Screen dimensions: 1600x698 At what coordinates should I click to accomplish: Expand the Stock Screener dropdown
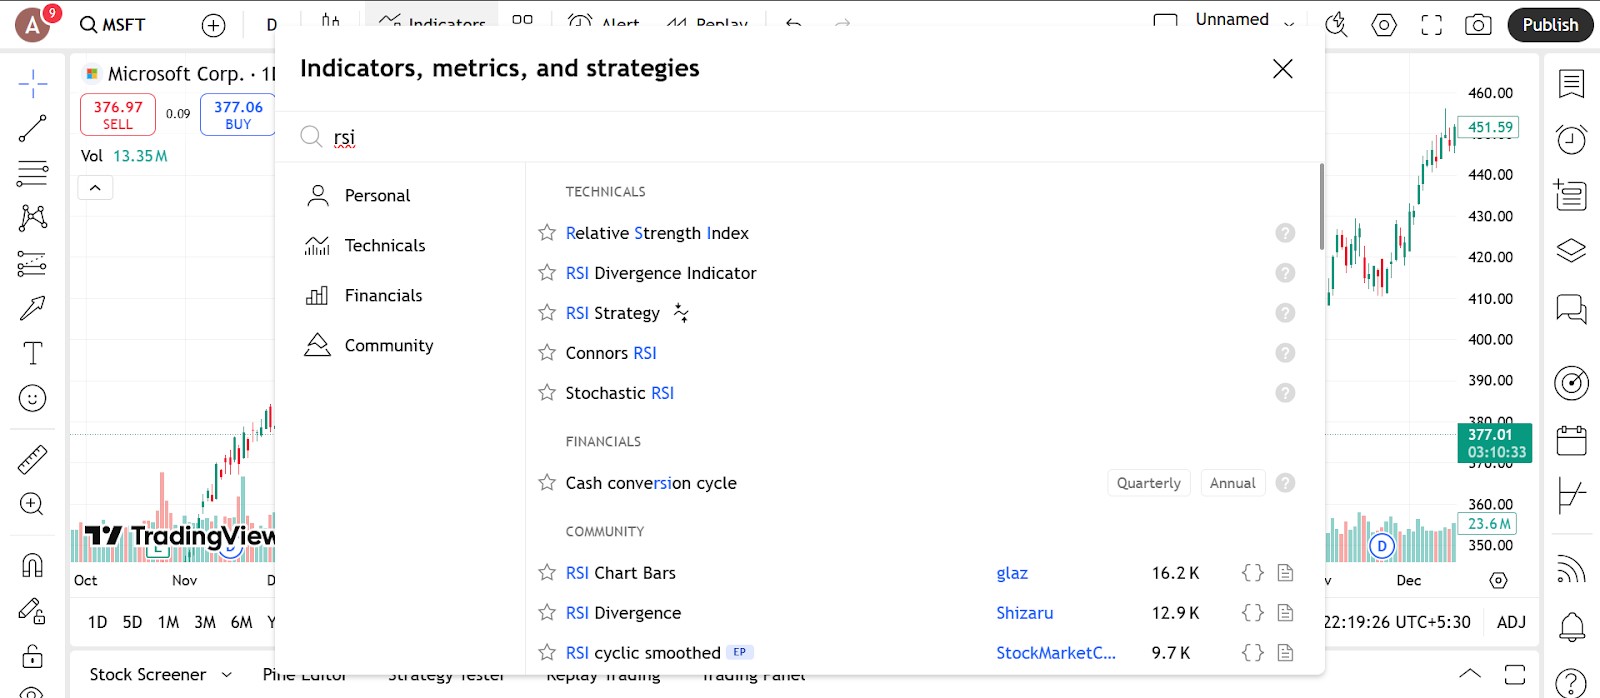pyautogui.click(x=227, y=675)
